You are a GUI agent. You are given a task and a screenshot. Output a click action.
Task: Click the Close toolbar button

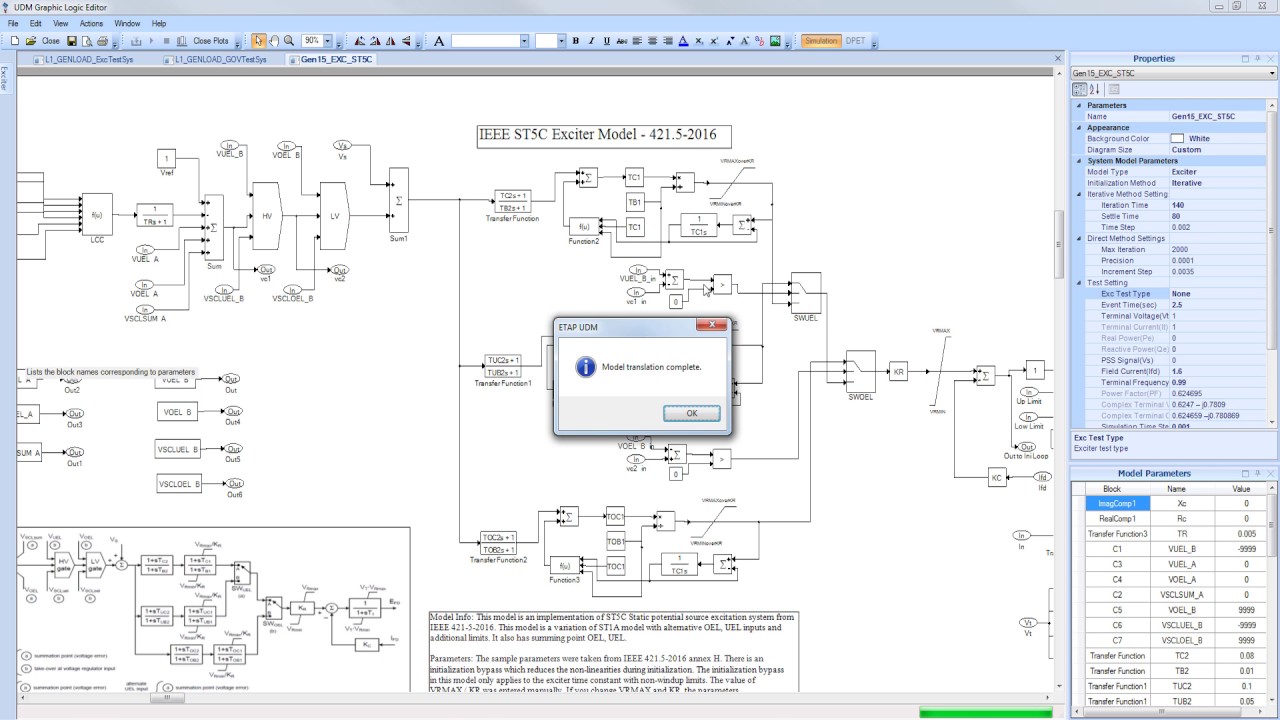tap(51, 41)
